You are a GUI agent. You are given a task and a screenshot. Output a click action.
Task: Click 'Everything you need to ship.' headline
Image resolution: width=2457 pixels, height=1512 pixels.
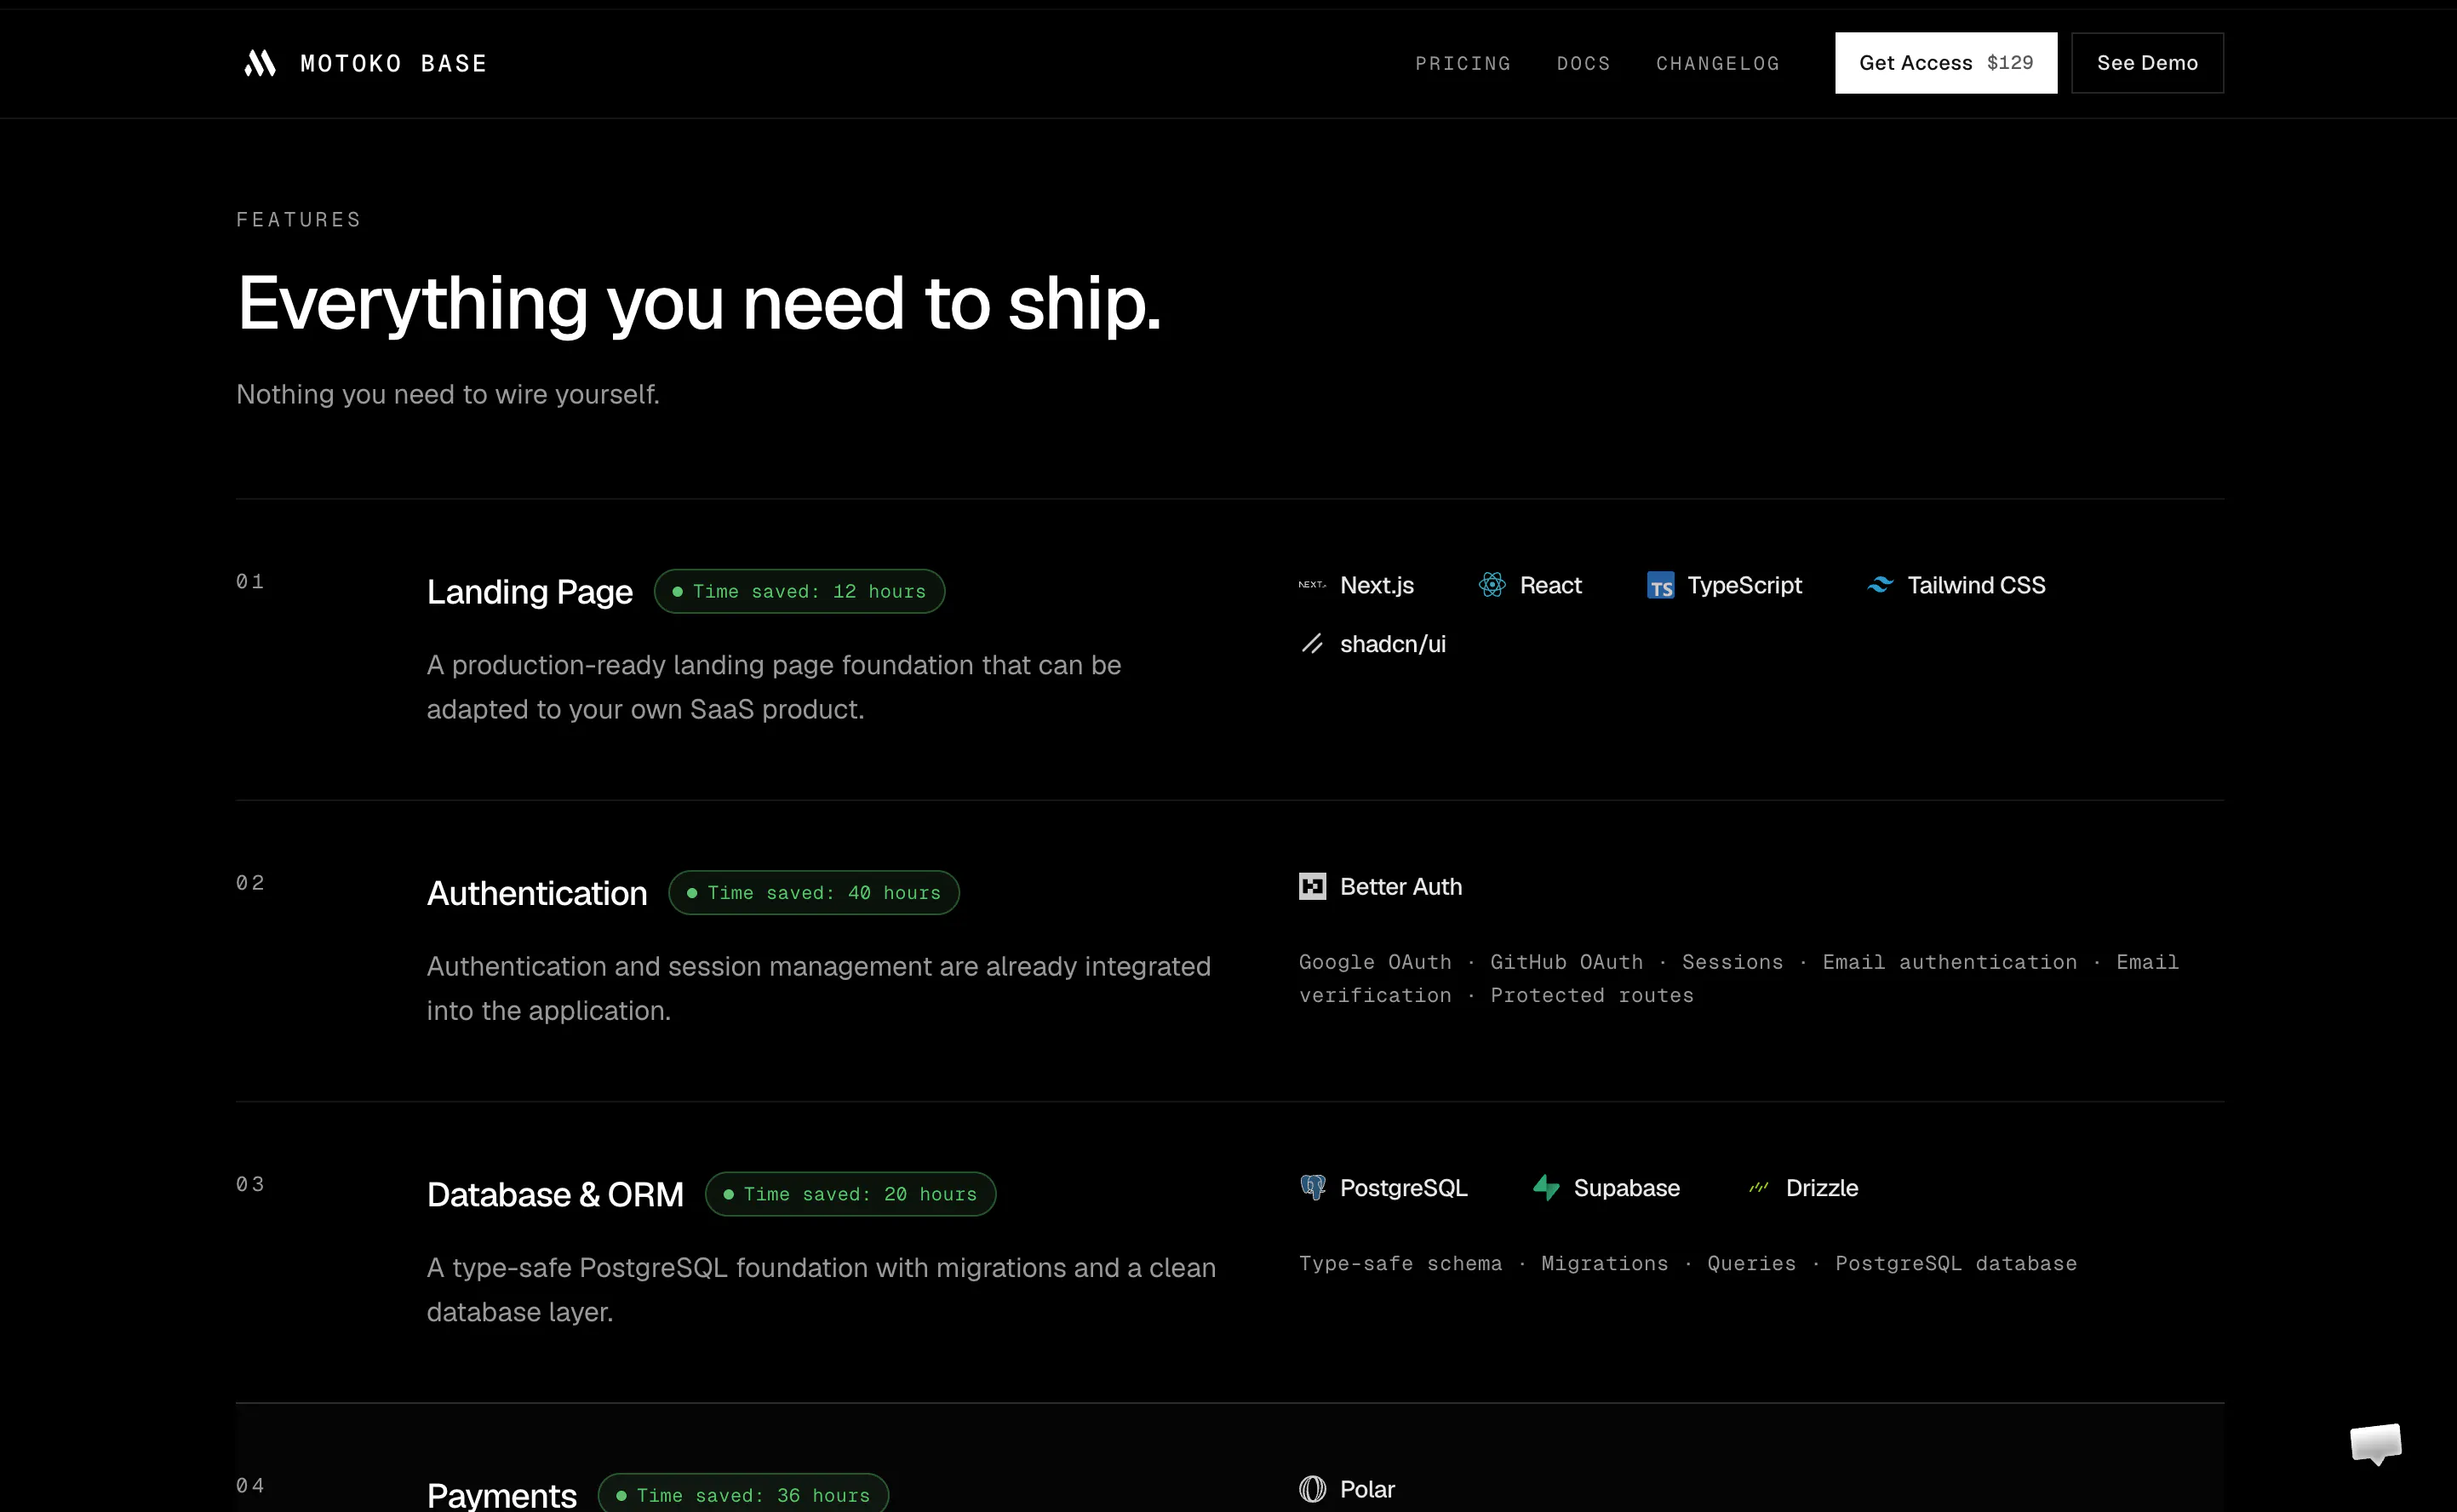pyautogui.click(x=699, y=304)
